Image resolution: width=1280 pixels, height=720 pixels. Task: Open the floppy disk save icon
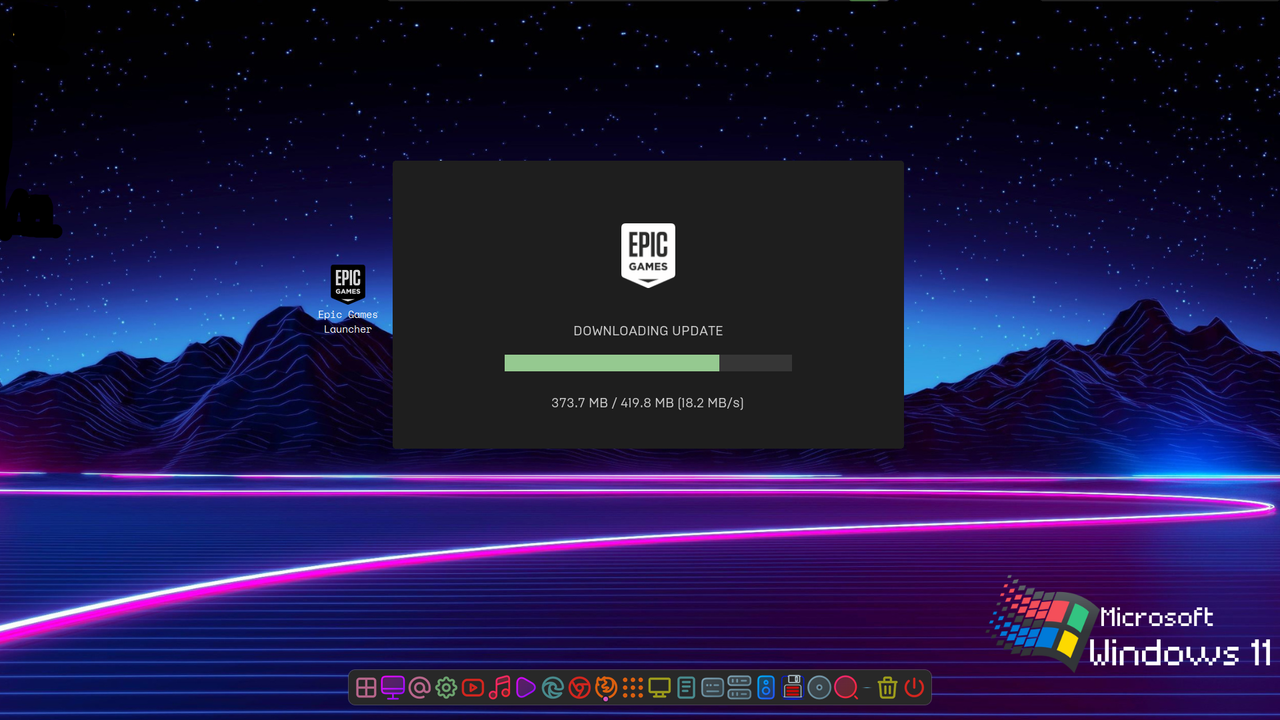coord(792,688)
